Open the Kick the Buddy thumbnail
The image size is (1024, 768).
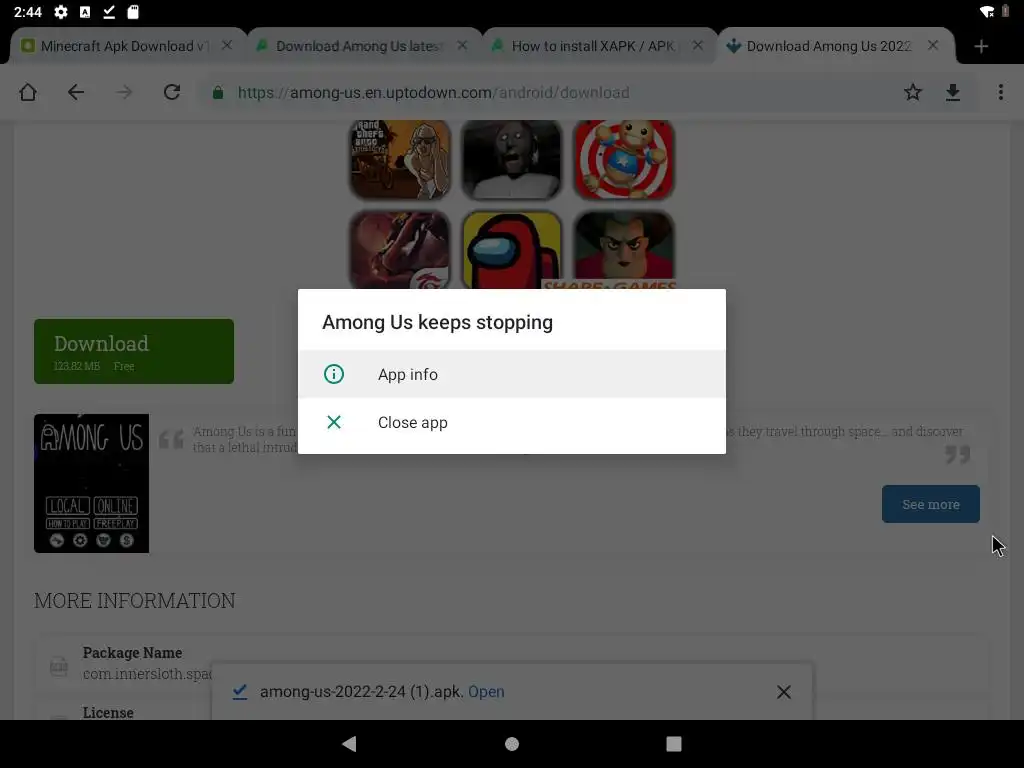[x=624, y=159]
